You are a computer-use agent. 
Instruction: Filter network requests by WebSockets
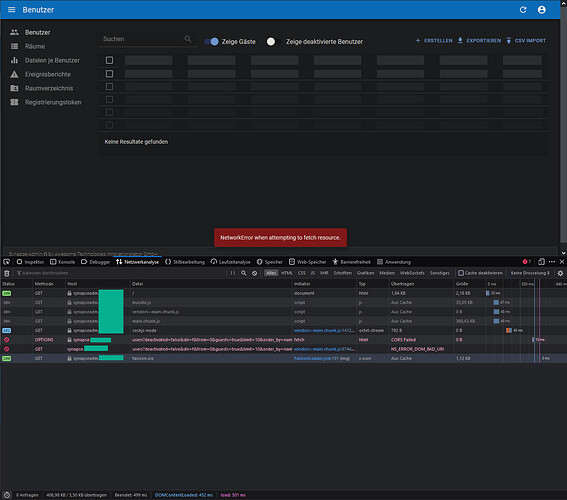[412, 273]
